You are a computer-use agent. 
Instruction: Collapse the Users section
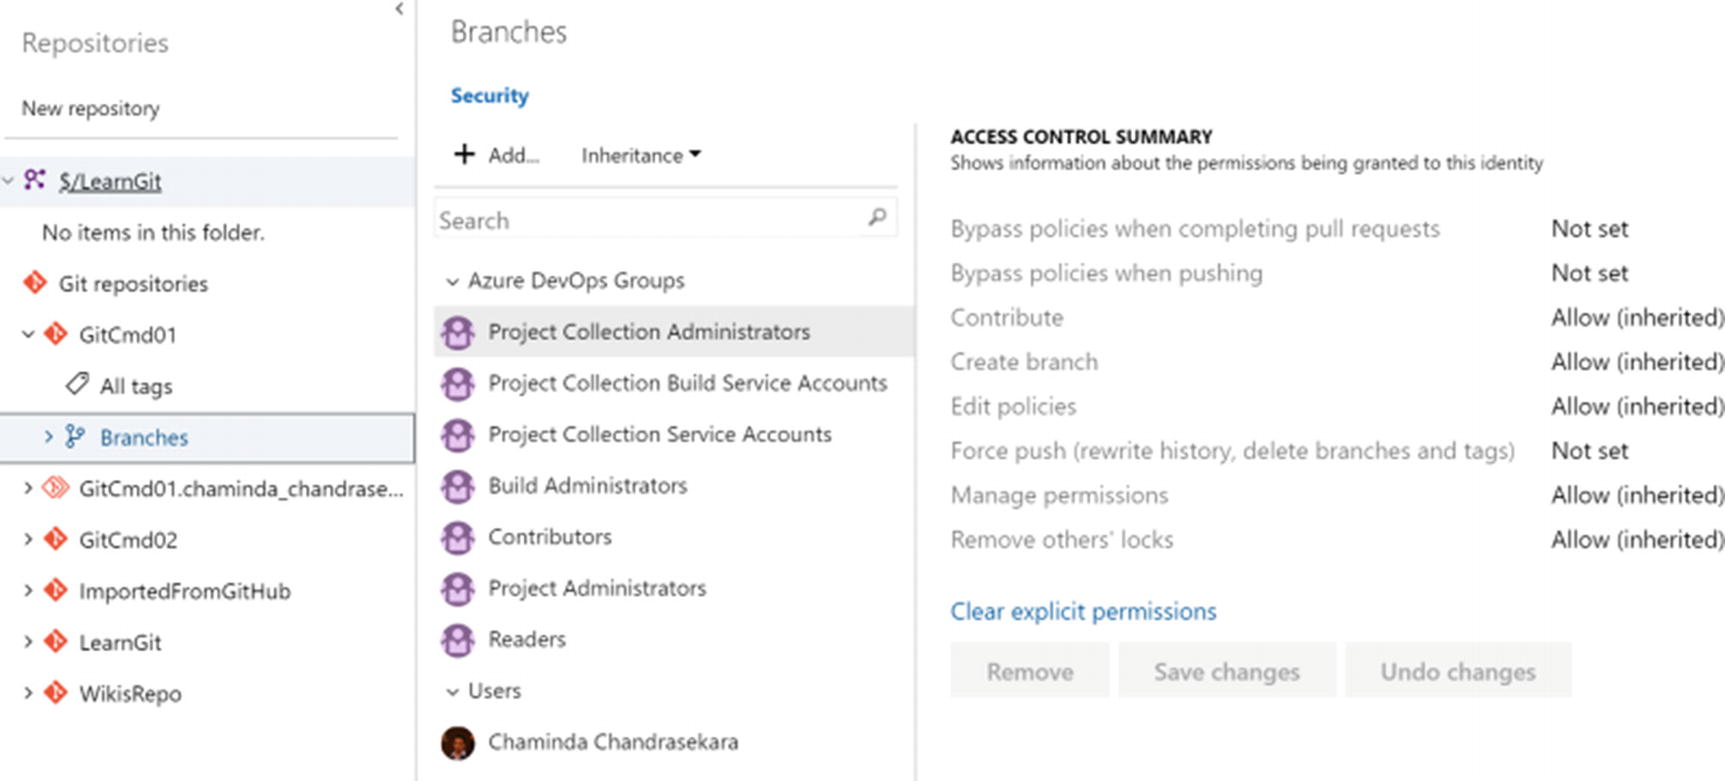(x=452, y=691)
